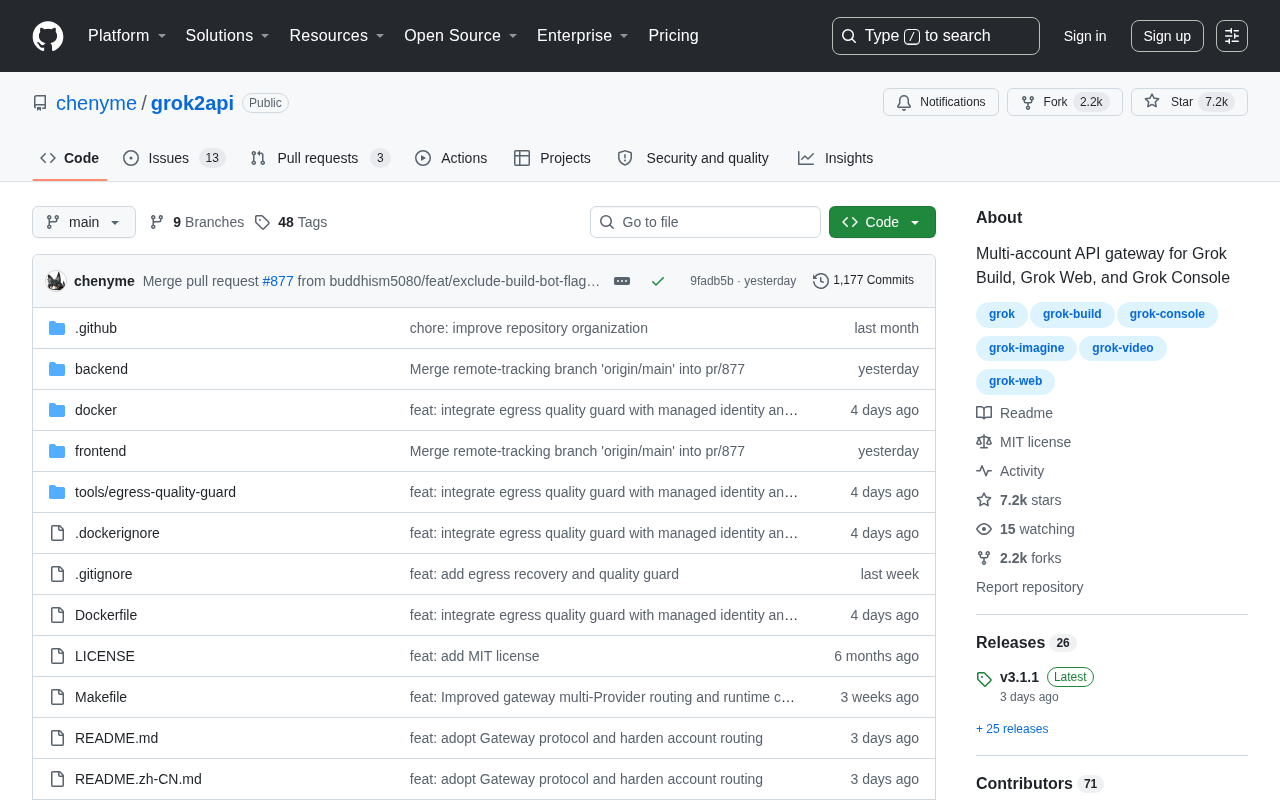Click the eye icon beside watching
1280x800 pixels.
pyautogui.click(x=984, y=529)
